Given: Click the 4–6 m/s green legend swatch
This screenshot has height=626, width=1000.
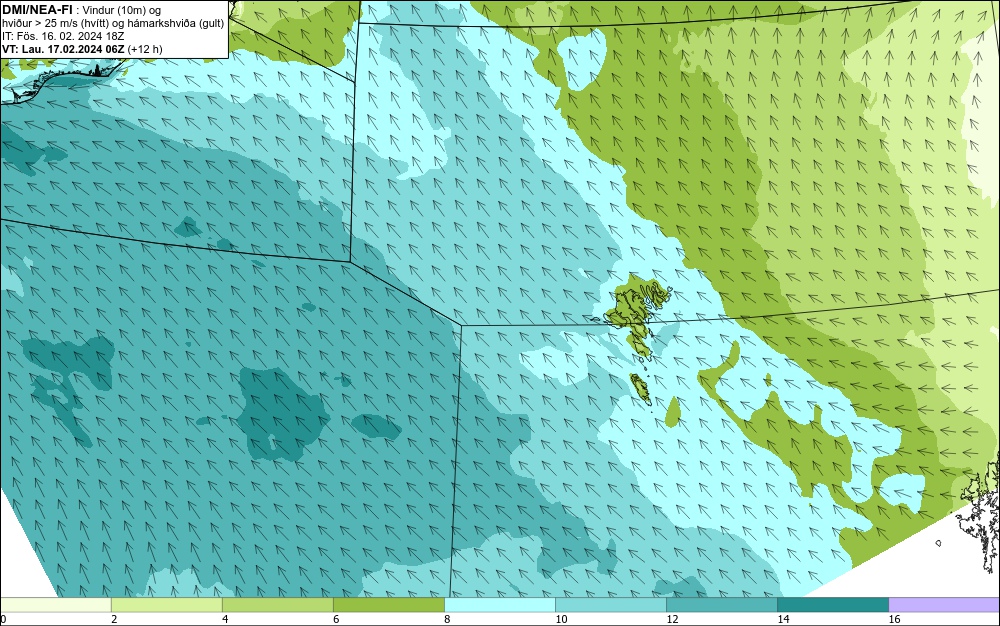Looking at the screenshot, I should point(277,605).
